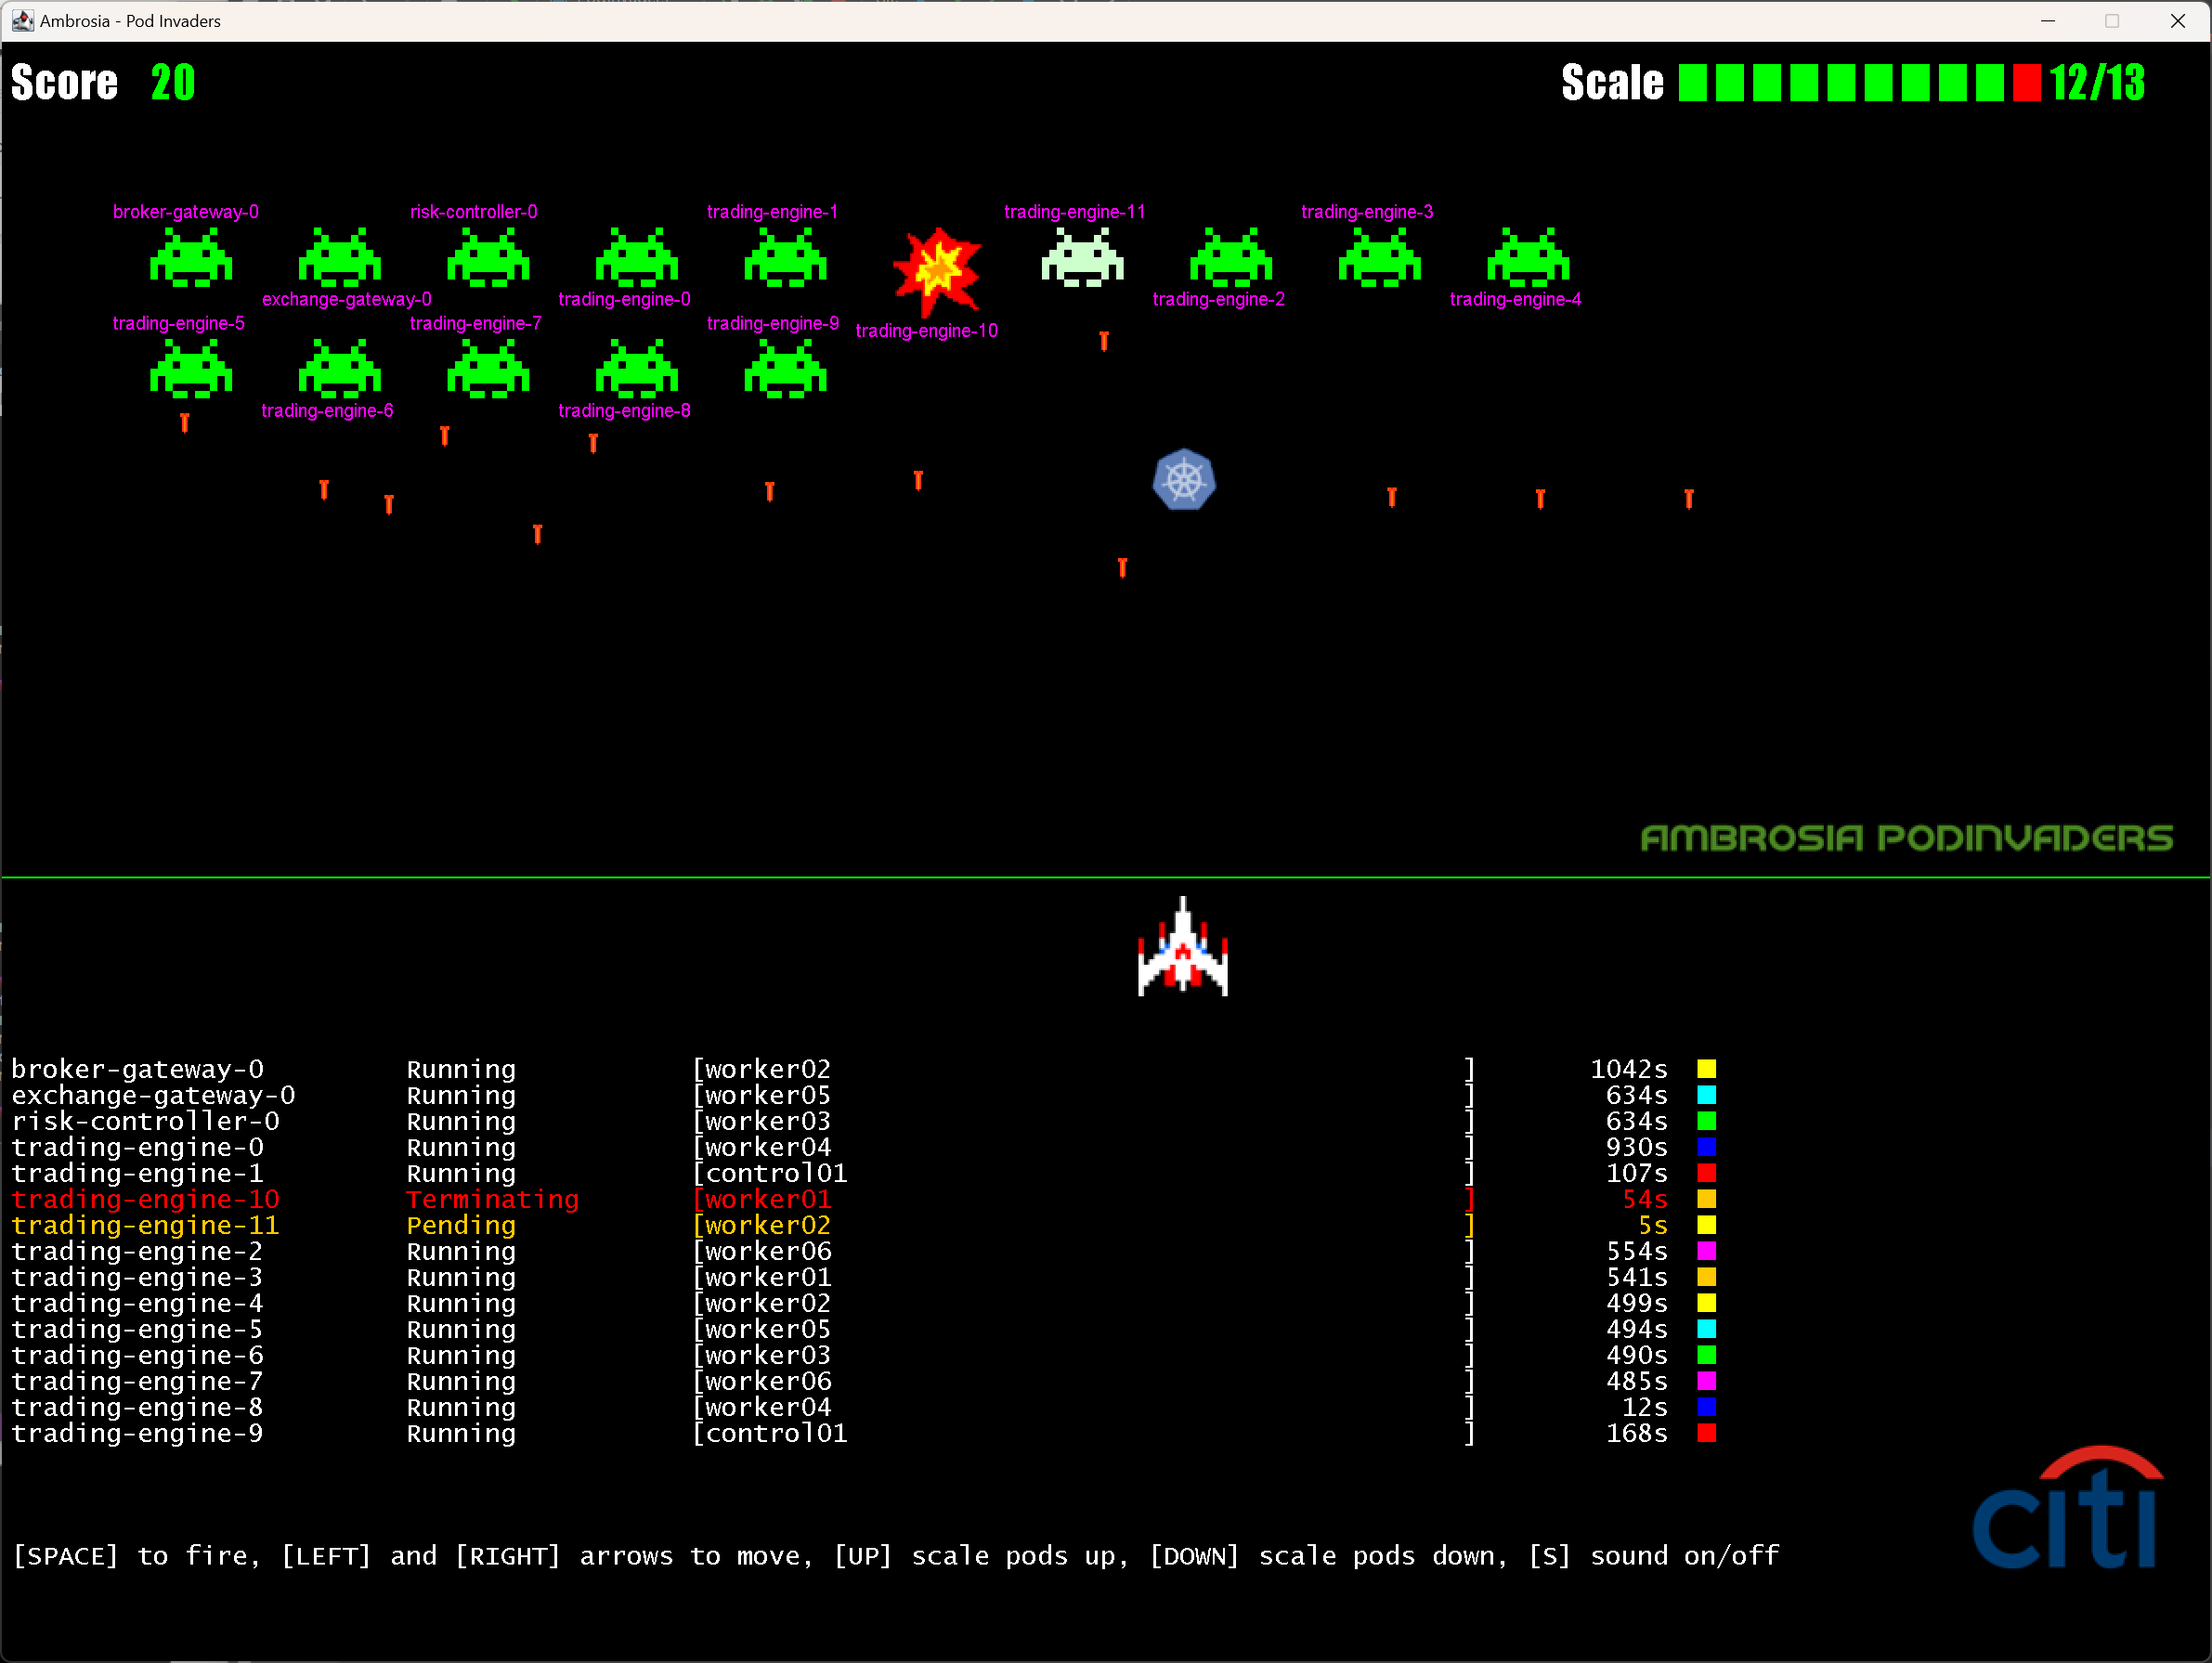The width and height of the screenshot is (2212, 1663).
Task: Click the red Scale bar segment
Action: coord(2026,83)
